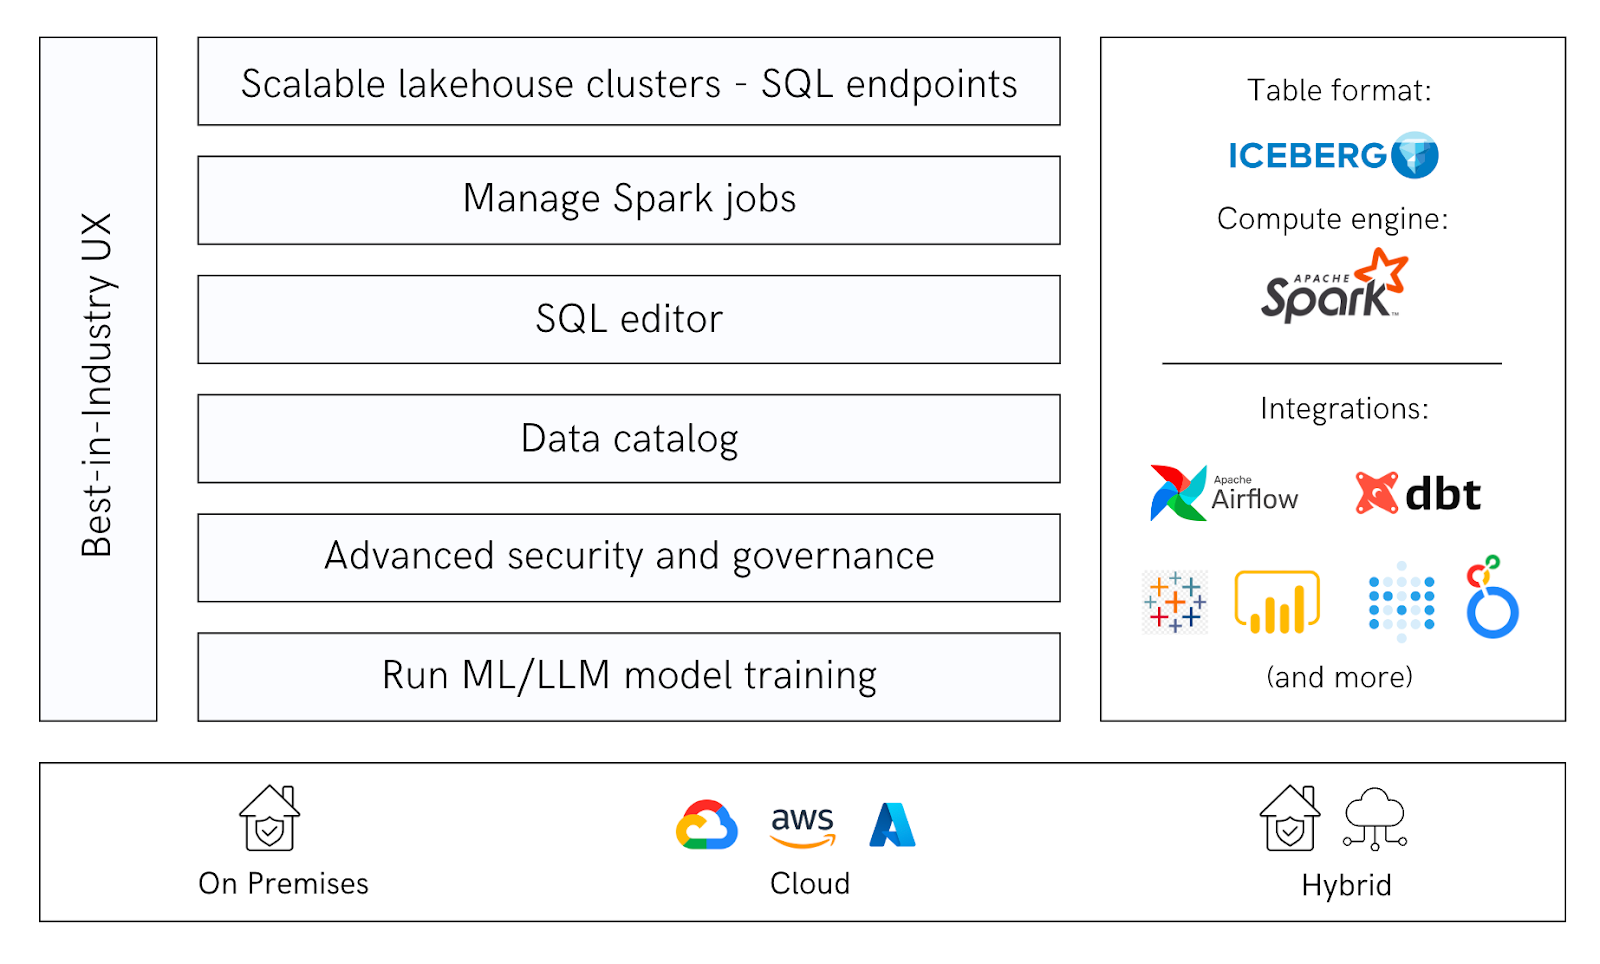Click the (and more) text

1339,677
